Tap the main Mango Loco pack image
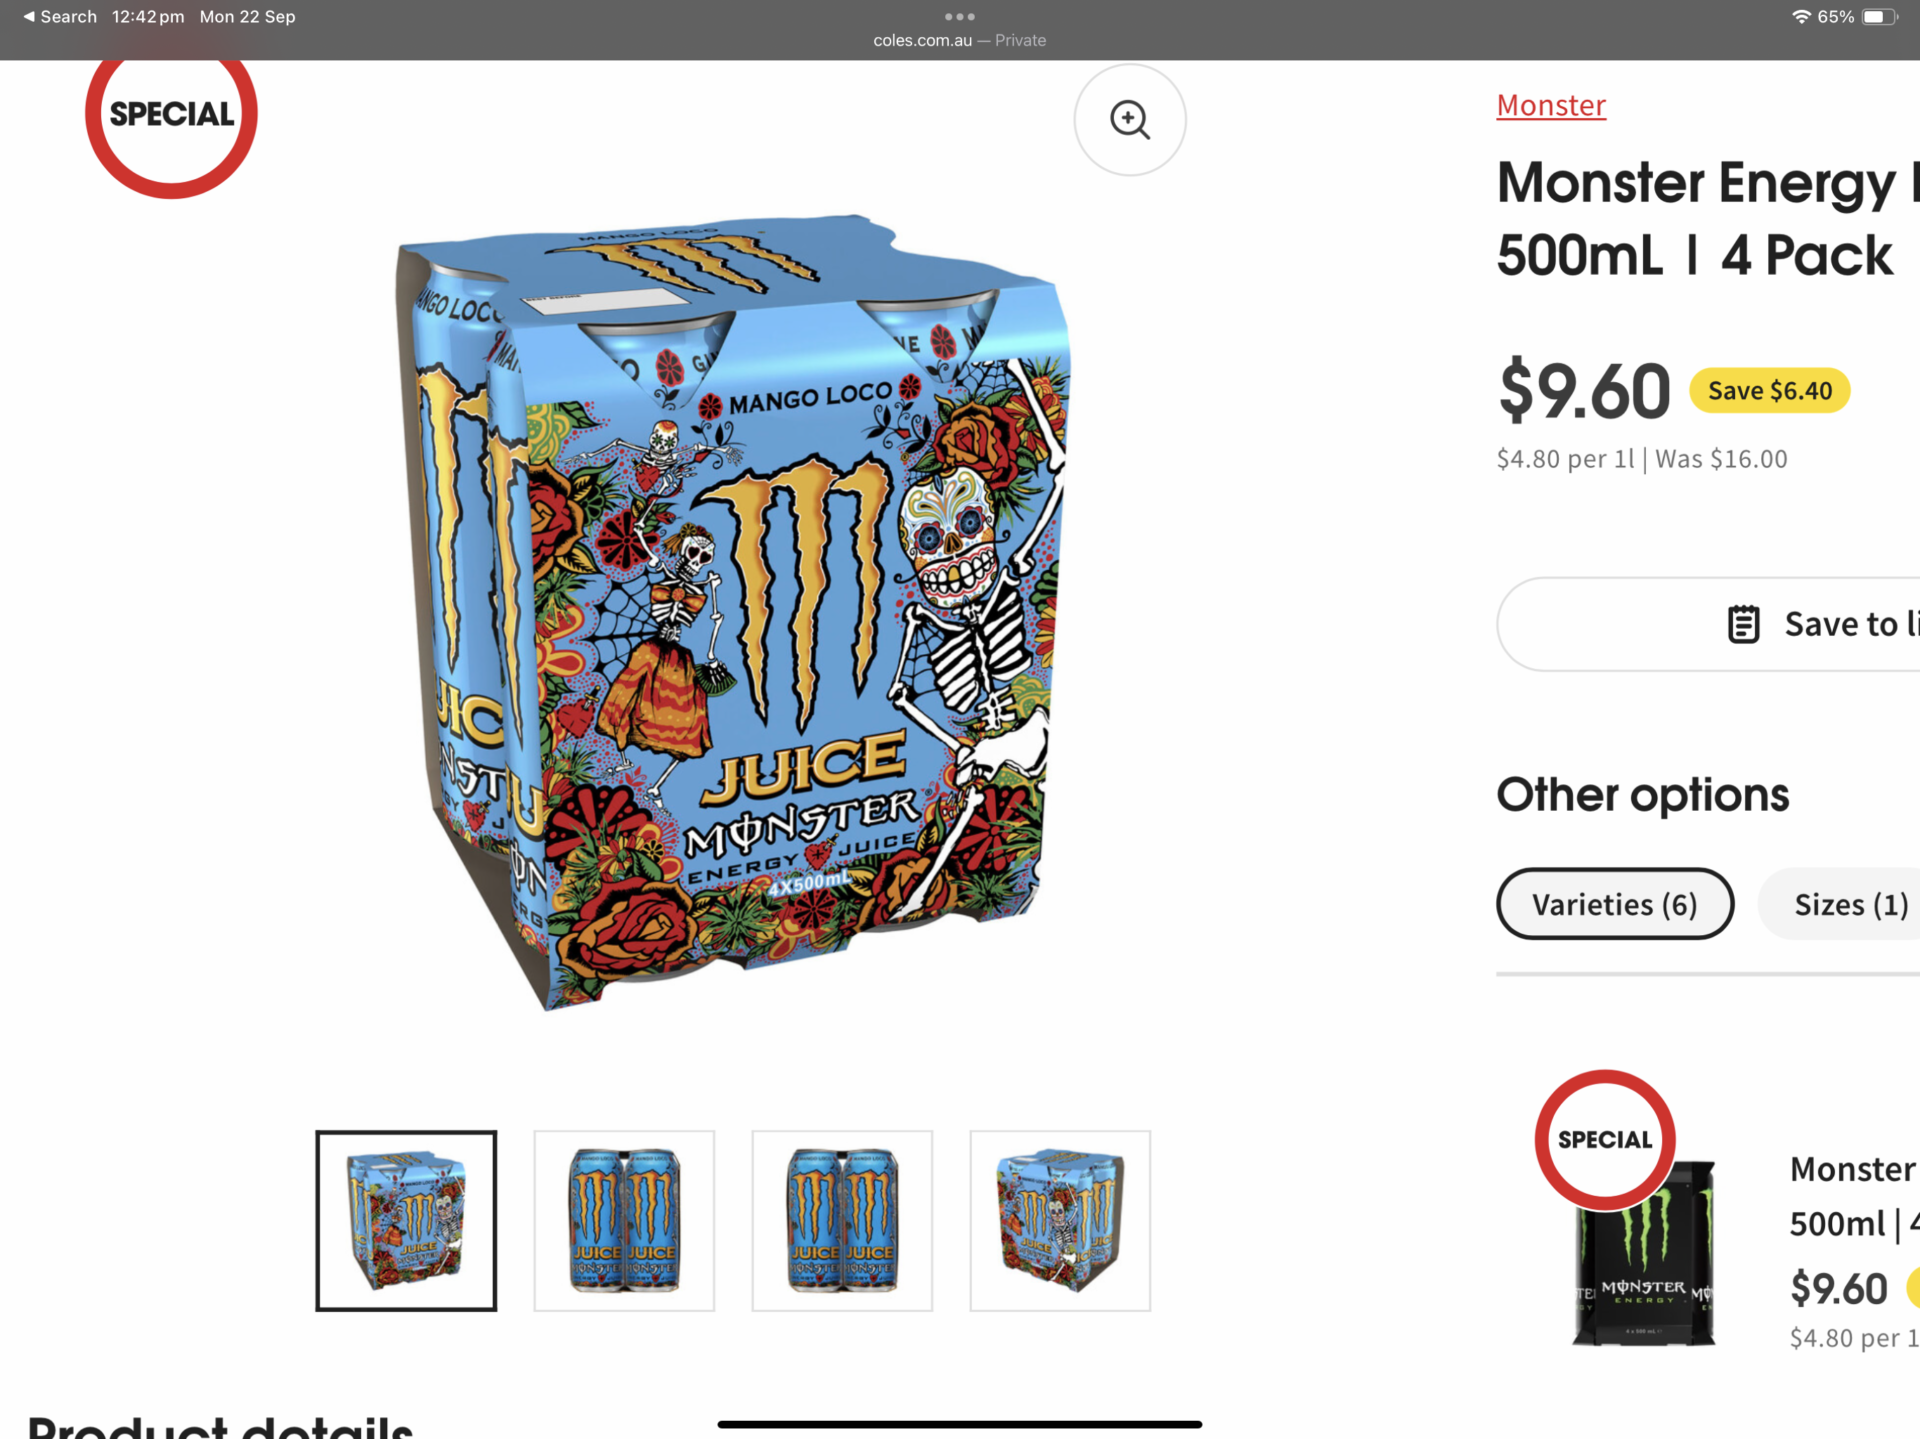1920x1439 pixels. click(733, 611)
